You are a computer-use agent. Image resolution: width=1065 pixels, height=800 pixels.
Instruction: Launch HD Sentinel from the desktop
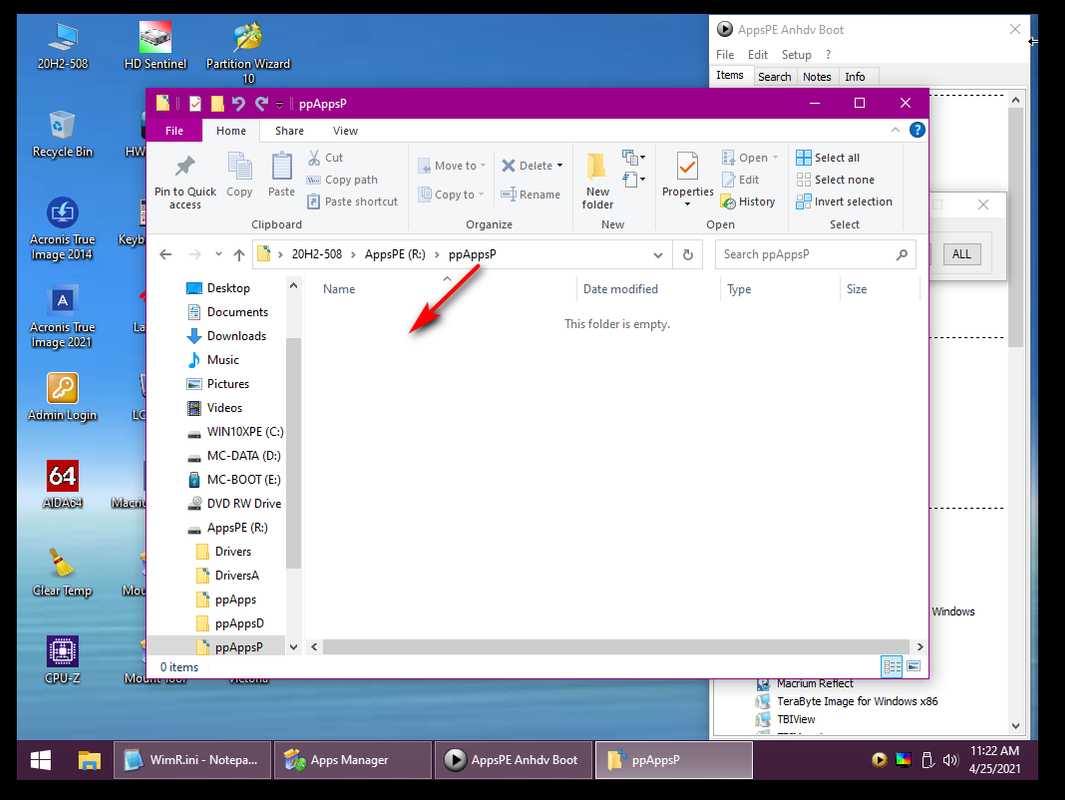pyautogui.click(x=155, y=46)
